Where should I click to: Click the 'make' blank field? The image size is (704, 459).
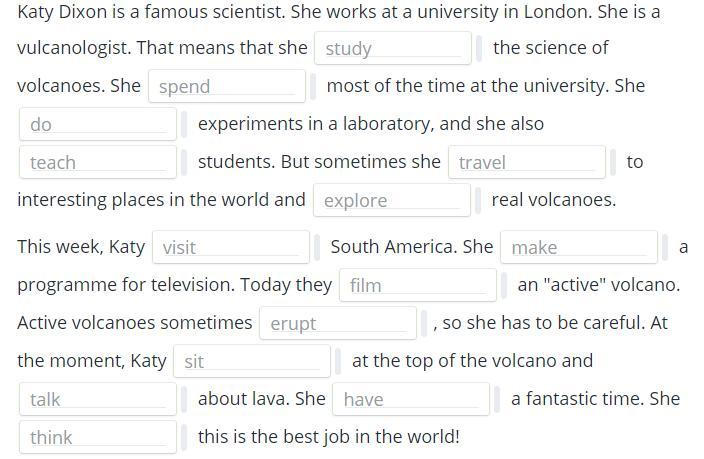point(579,247)
